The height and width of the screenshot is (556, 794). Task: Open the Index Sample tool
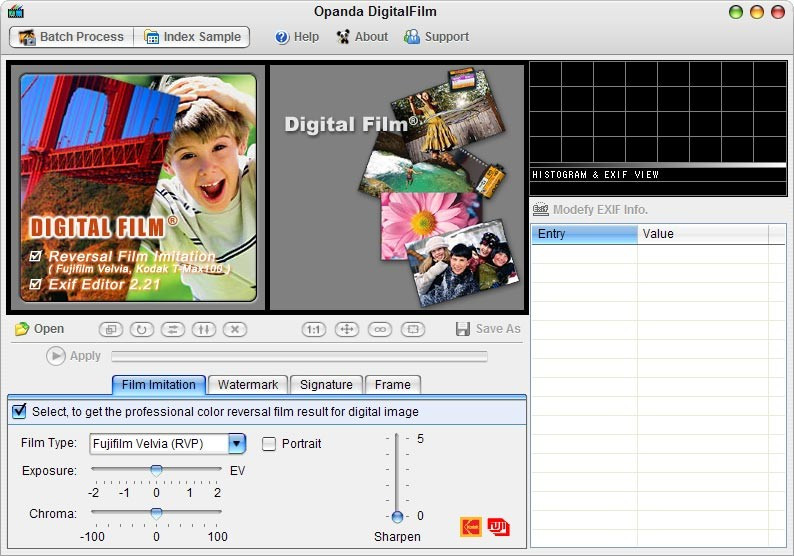tap(192, 37)
